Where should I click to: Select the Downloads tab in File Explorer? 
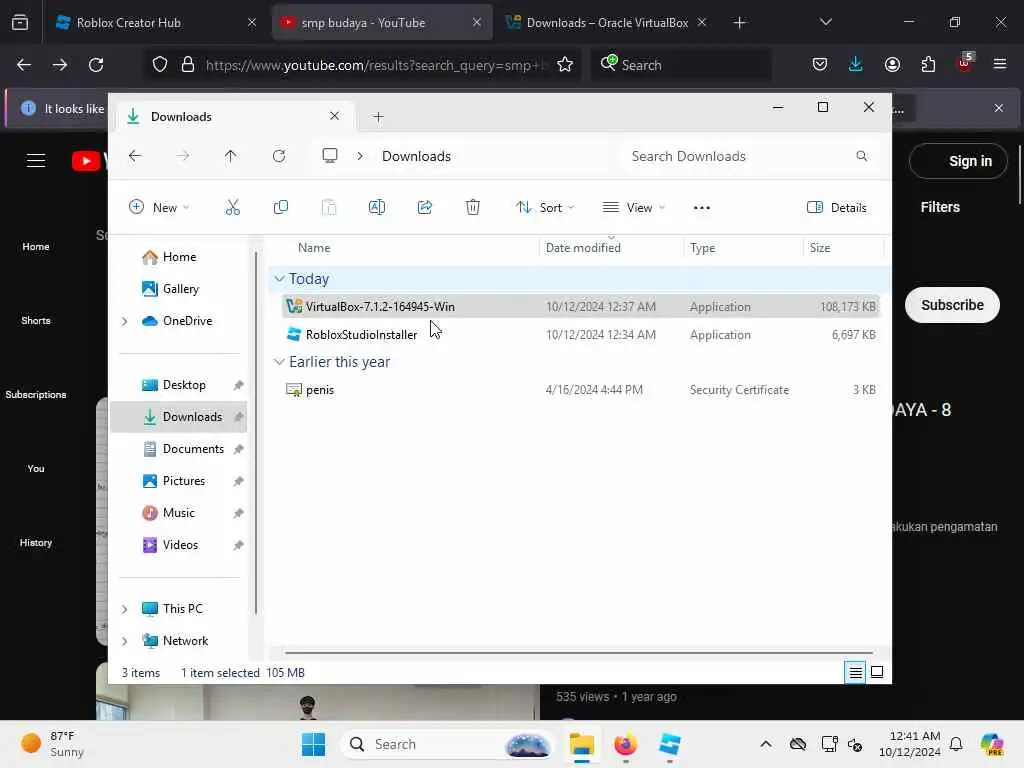(235, 117)
